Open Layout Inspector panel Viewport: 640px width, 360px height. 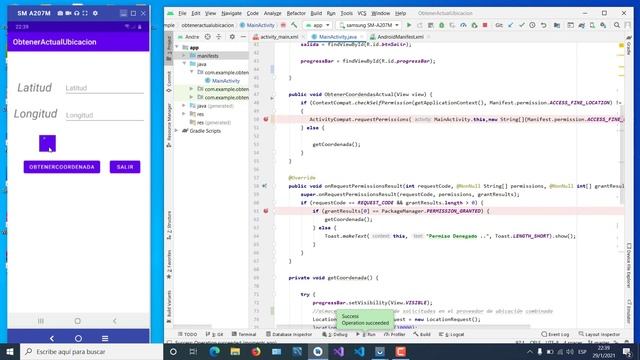pos(599,334)
